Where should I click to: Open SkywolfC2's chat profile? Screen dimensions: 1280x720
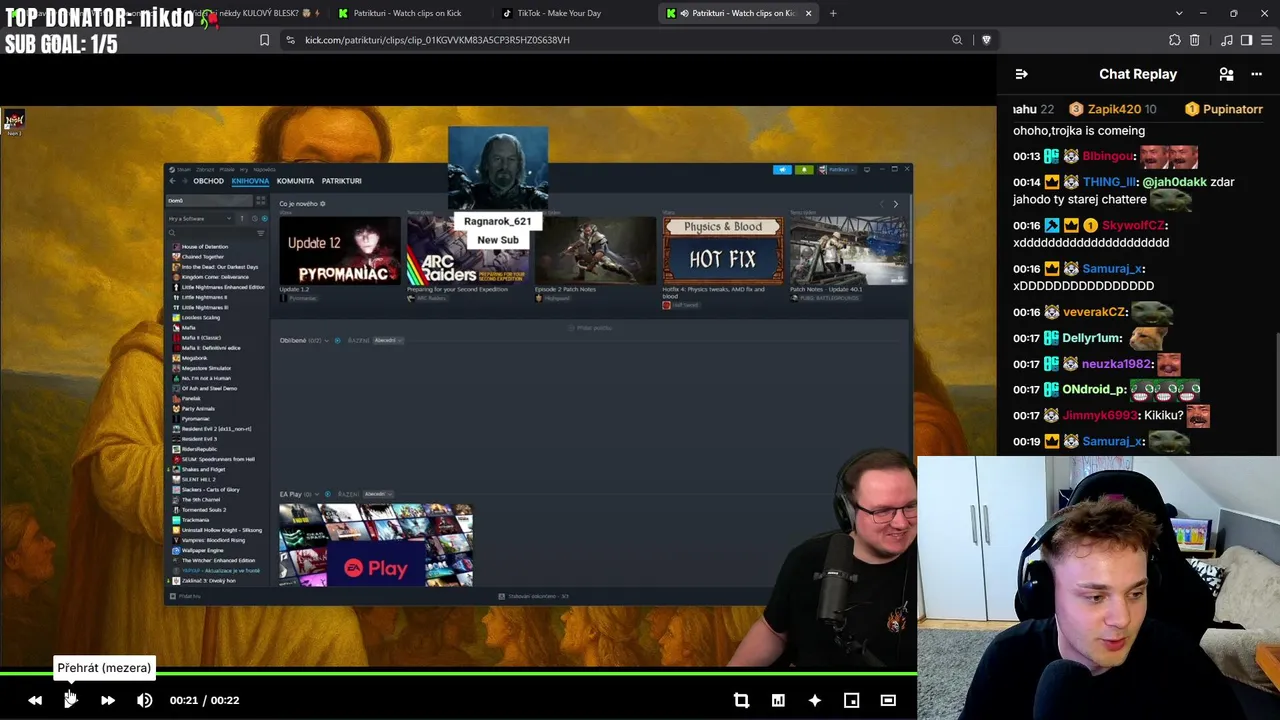point(1133,226)
